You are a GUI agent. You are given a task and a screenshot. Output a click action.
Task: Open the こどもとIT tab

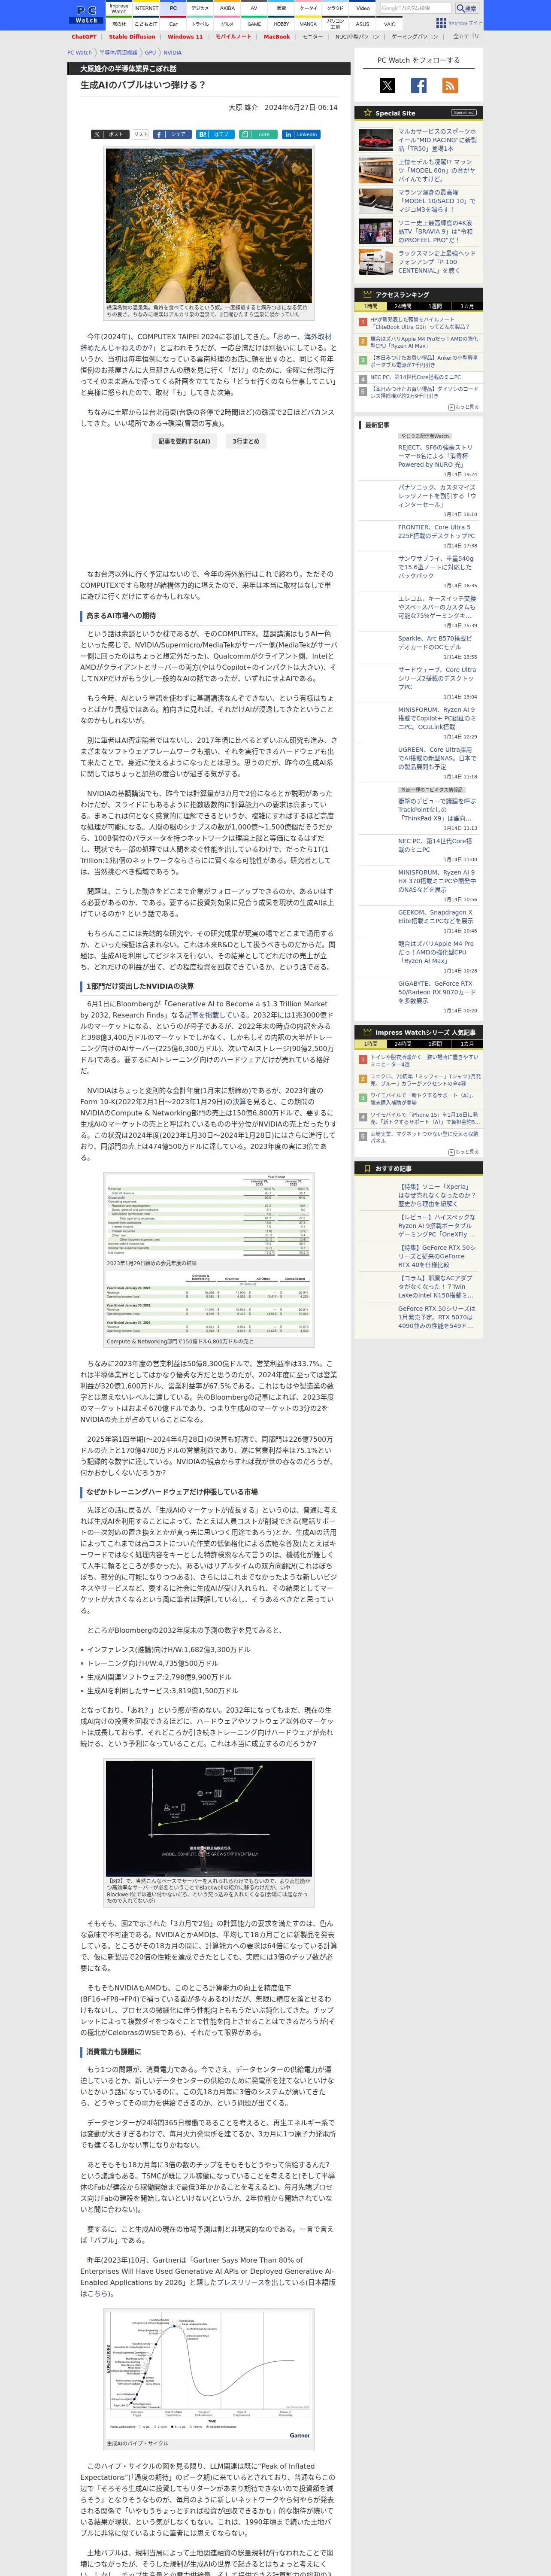pos(146,24)
